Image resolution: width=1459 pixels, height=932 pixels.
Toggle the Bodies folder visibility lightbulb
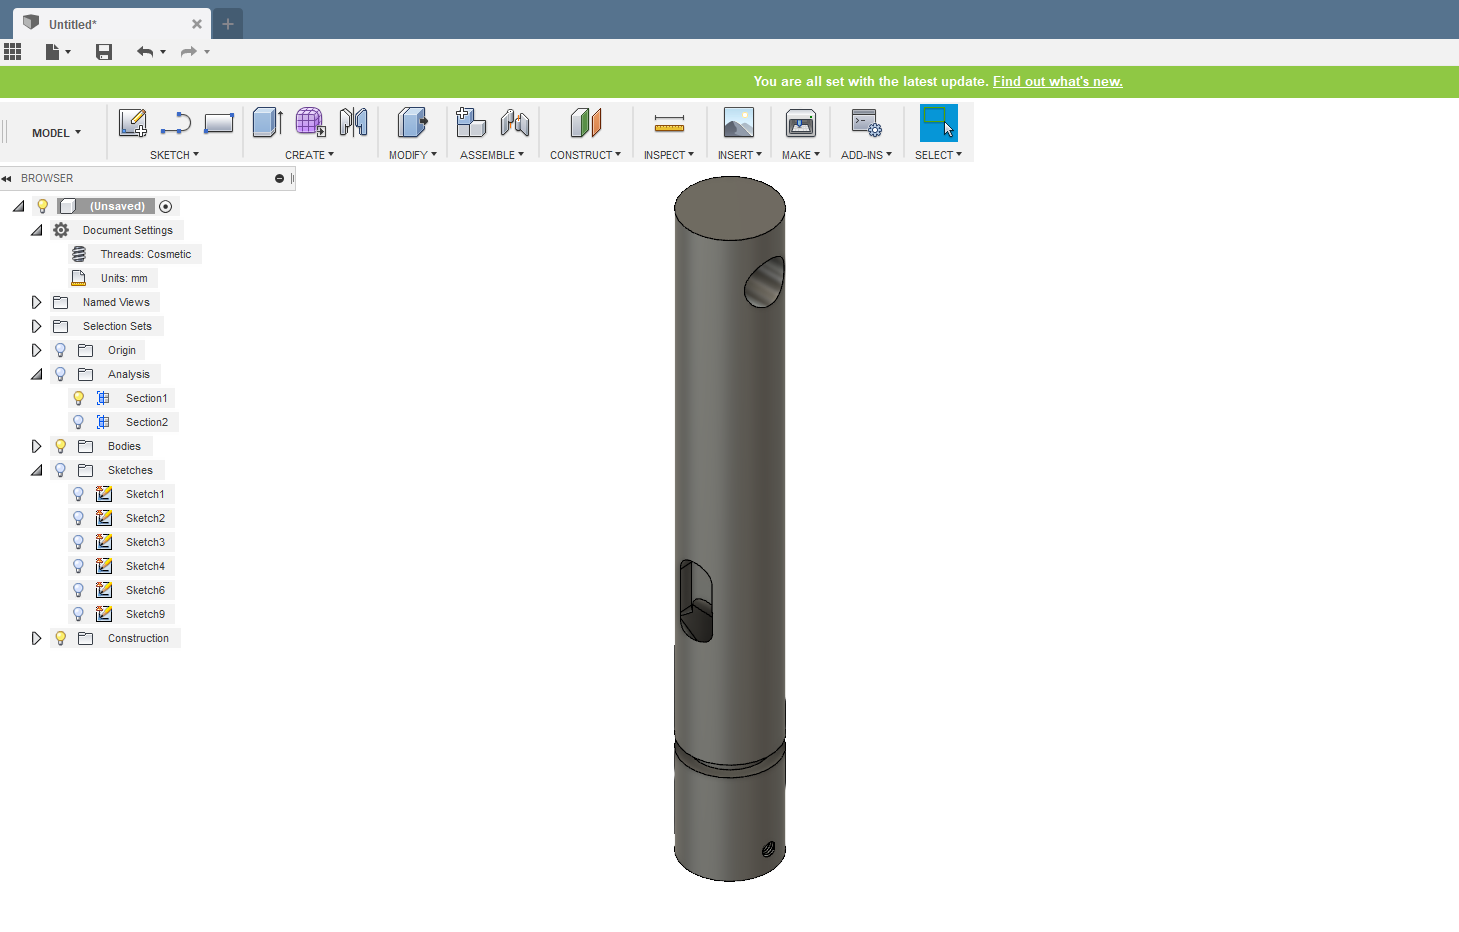click(x=60, y=445)
